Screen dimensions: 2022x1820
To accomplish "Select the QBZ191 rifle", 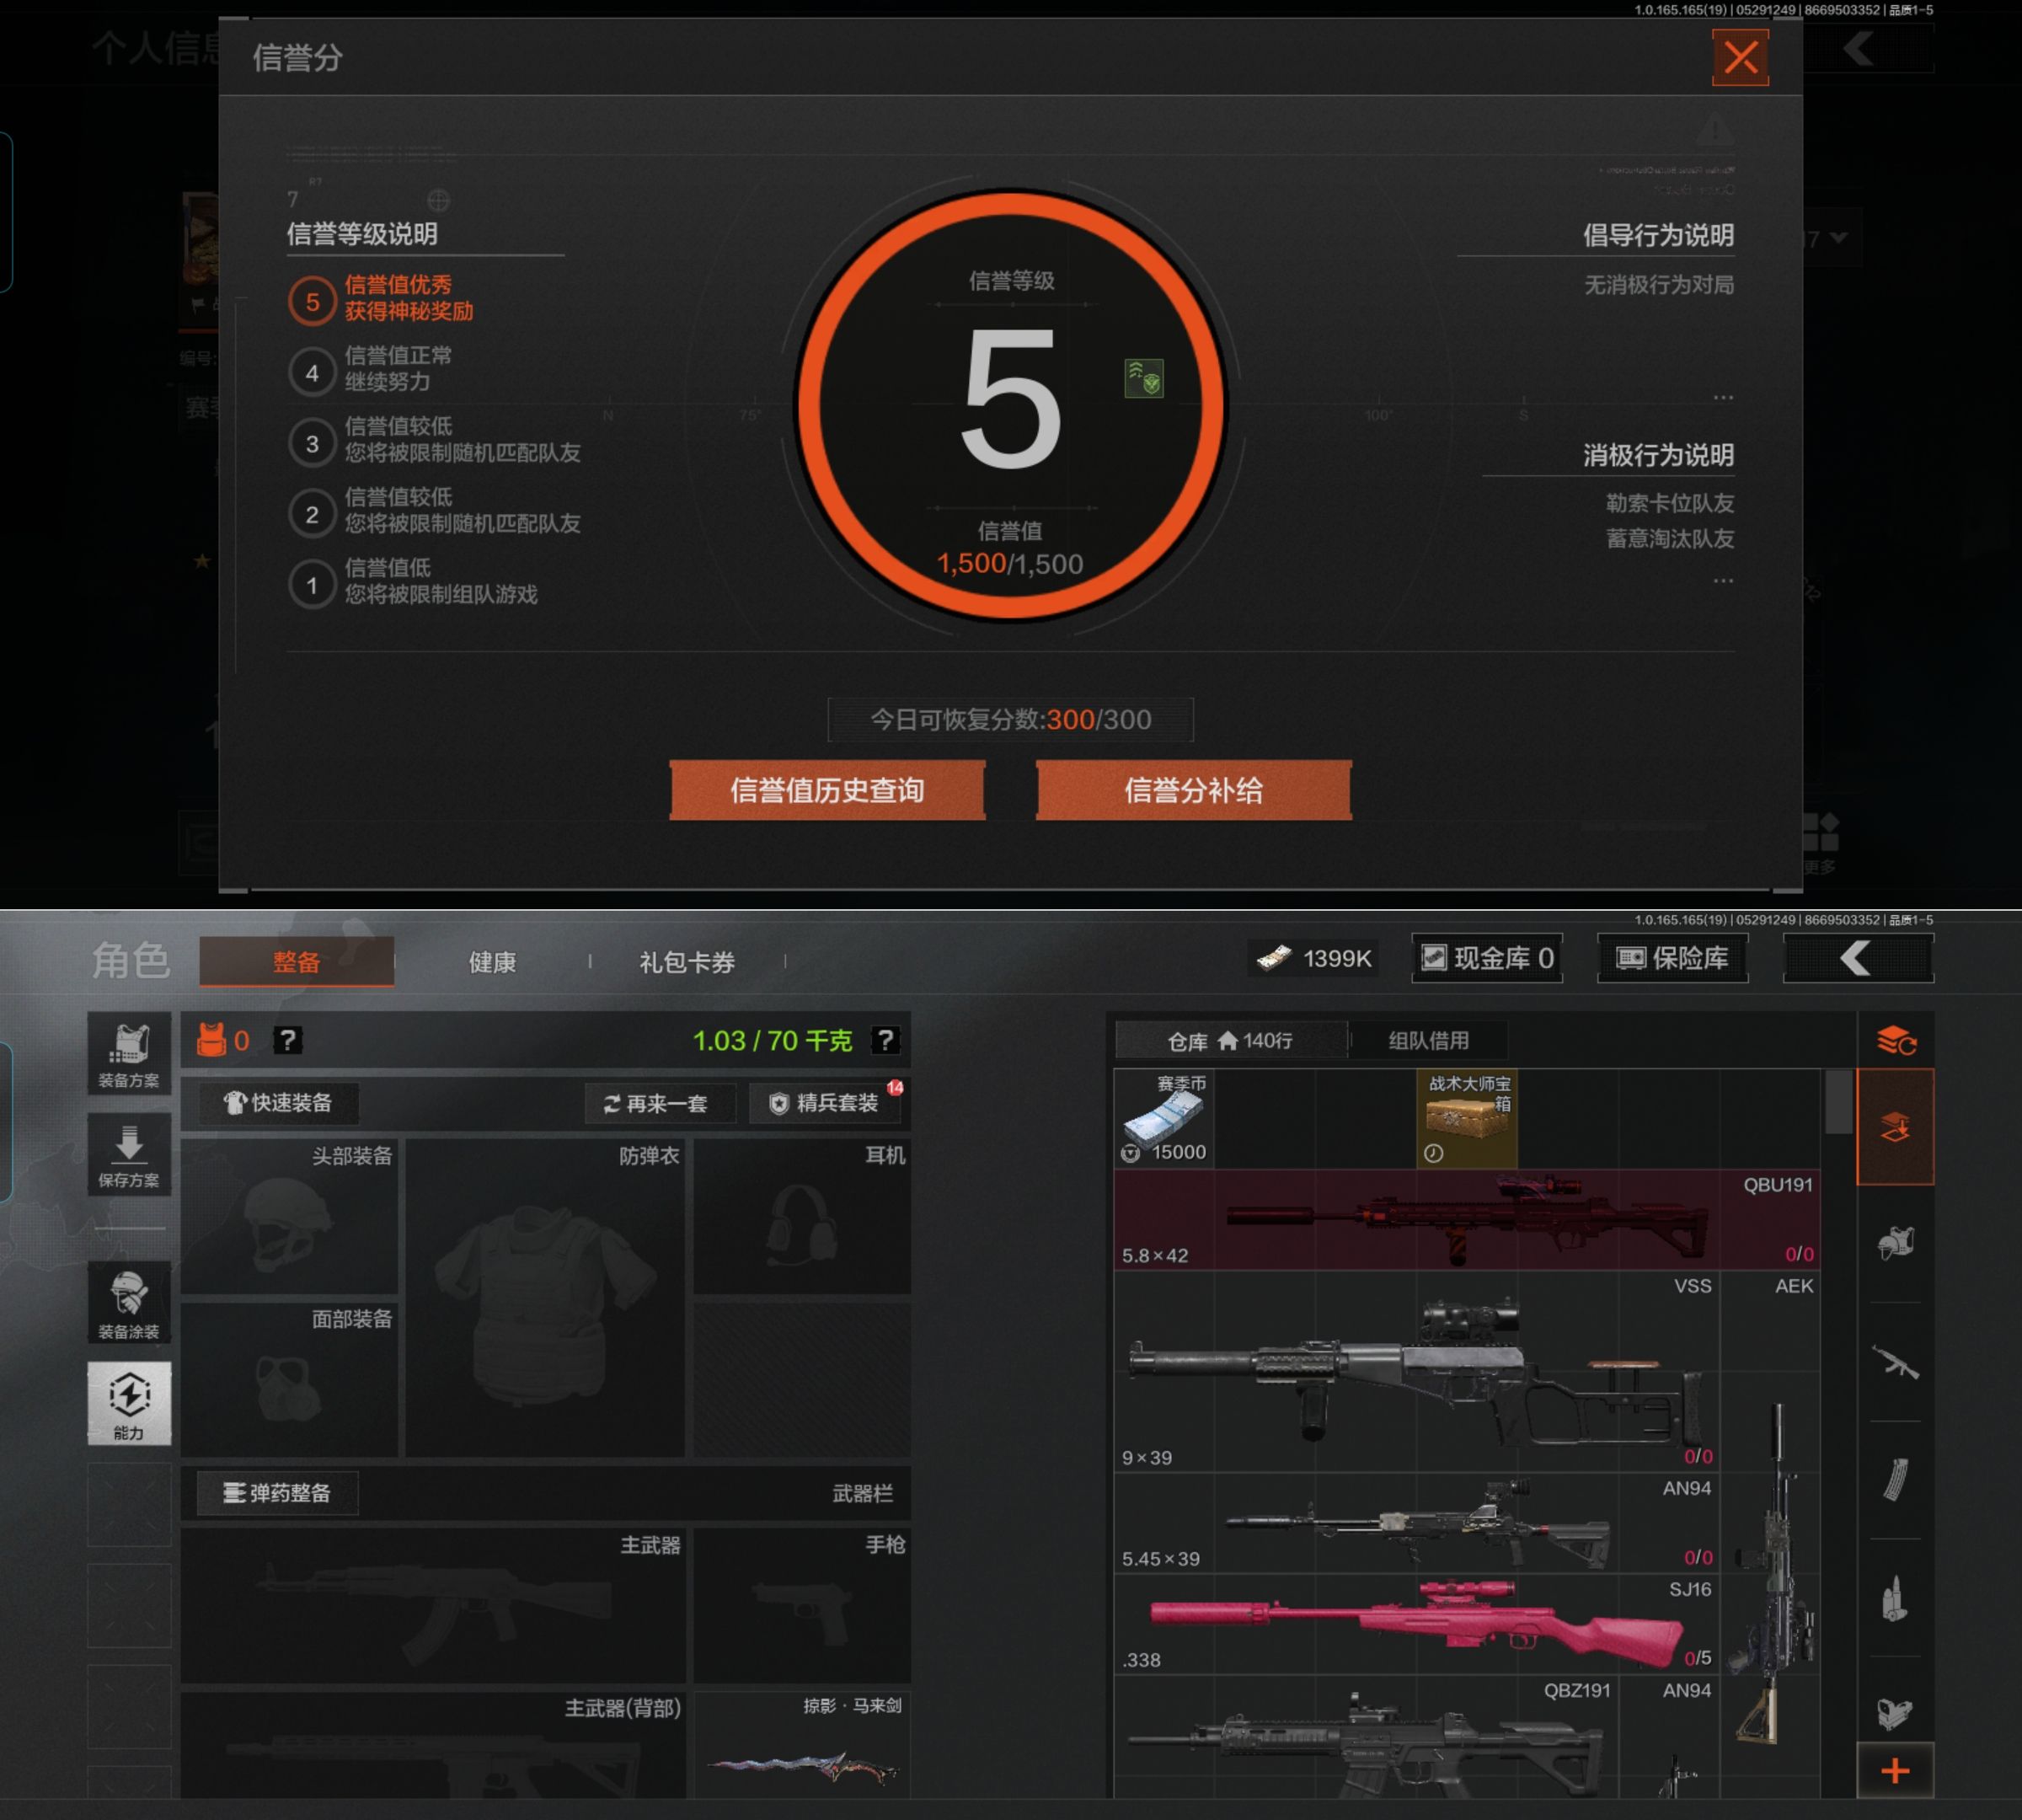I will pos(1366,1737).
